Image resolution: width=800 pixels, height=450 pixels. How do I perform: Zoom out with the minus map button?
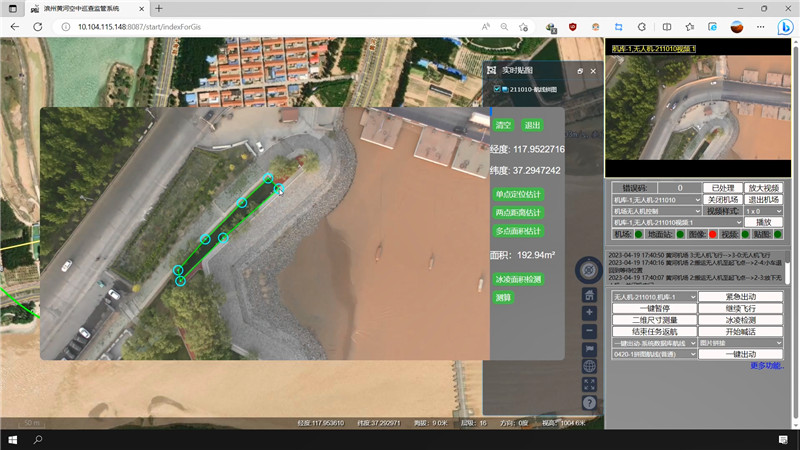coord(589,331)
